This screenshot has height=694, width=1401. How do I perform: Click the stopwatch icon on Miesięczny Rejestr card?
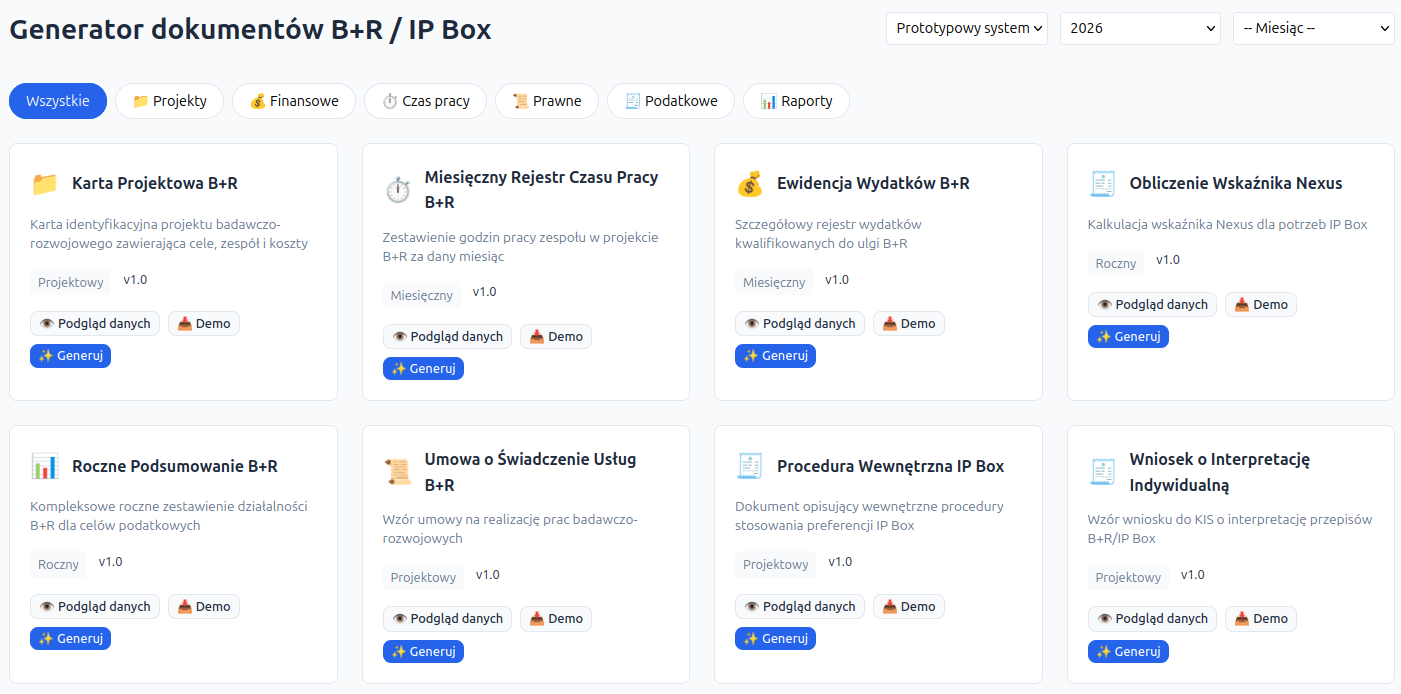(397, 190)
